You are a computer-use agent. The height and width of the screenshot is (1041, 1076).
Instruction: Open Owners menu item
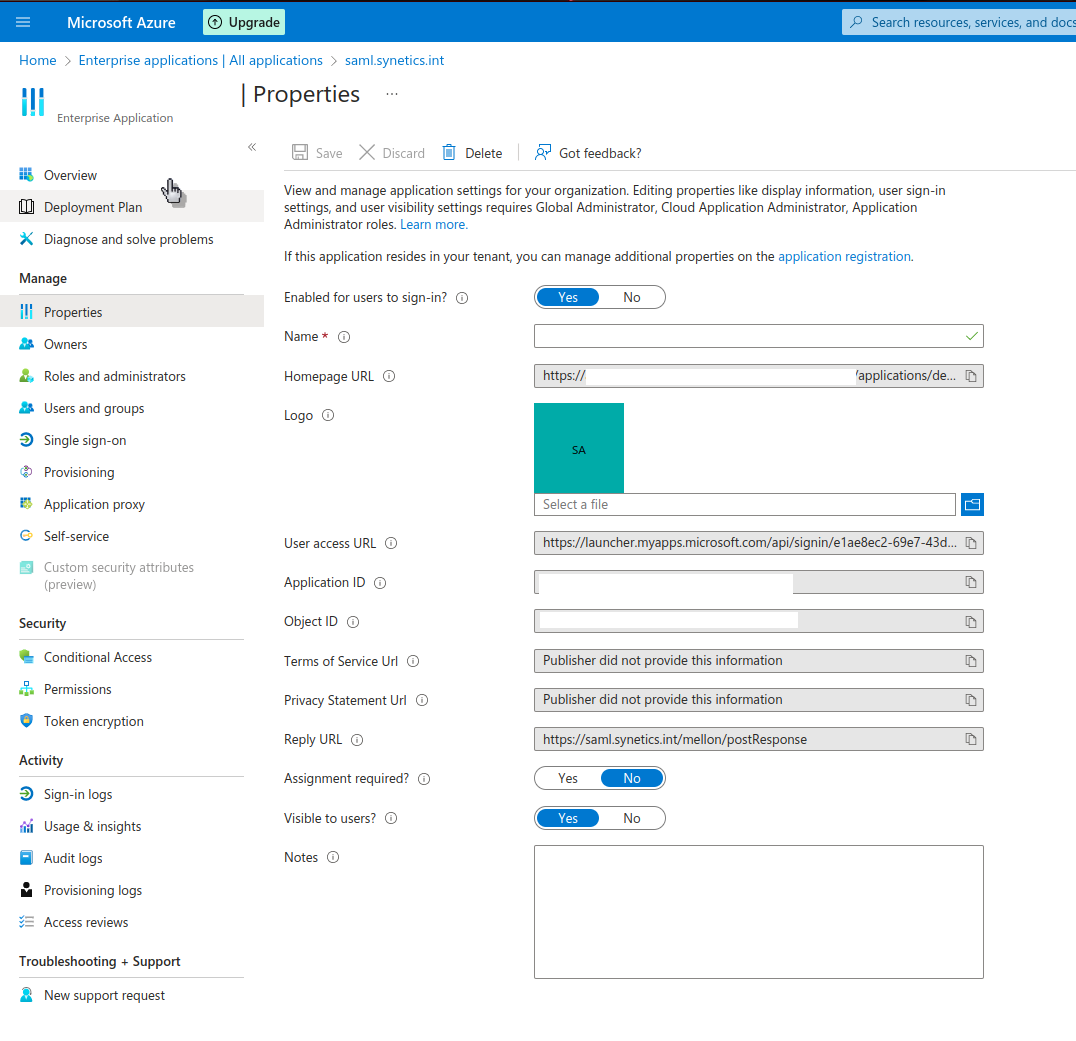tap(132, 344)
